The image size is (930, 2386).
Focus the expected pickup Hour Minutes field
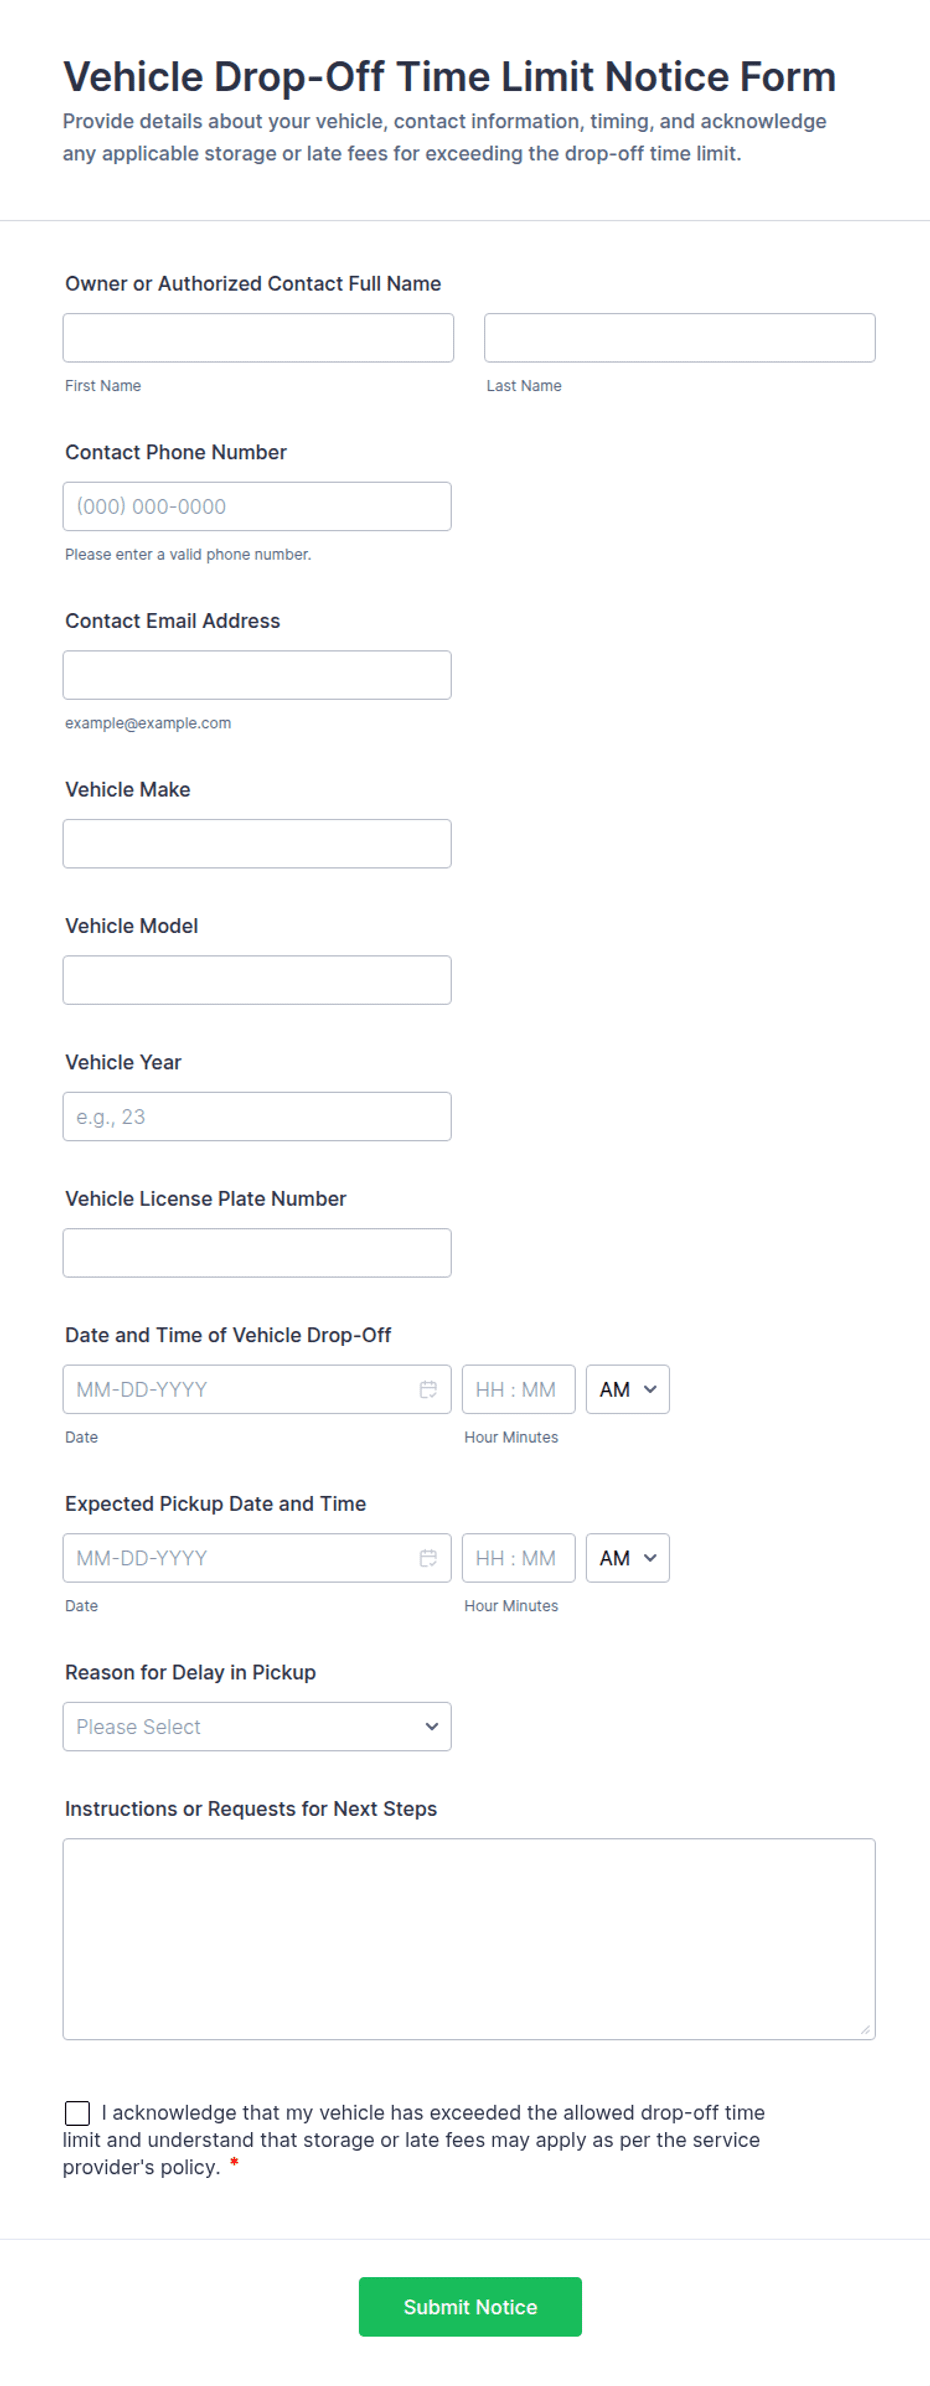point(518,1558)
